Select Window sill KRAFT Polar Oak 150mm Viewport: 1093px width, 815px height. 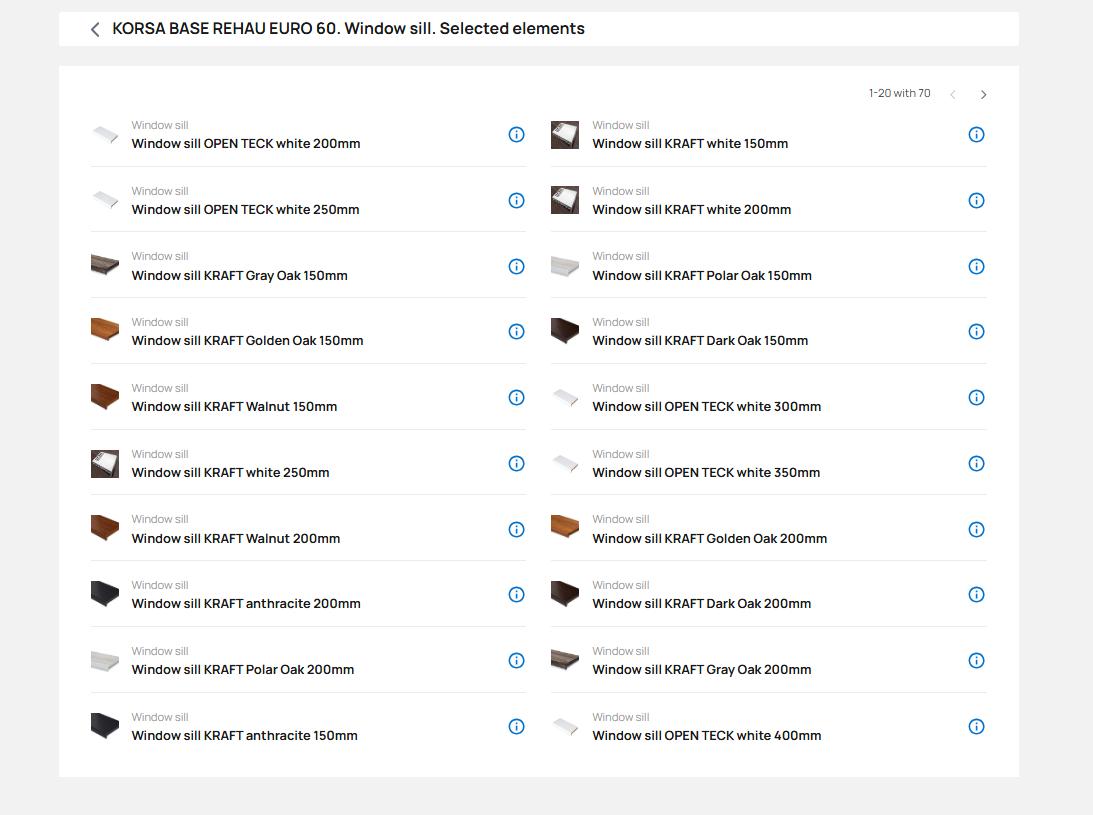701,275
